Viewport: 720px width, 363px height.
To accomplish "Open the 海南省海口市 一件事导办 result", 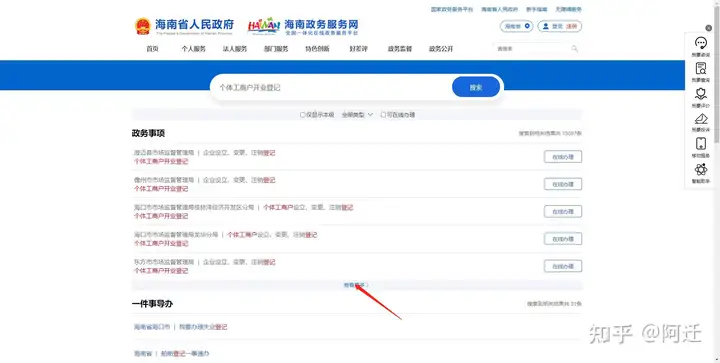I will point(180,327).
